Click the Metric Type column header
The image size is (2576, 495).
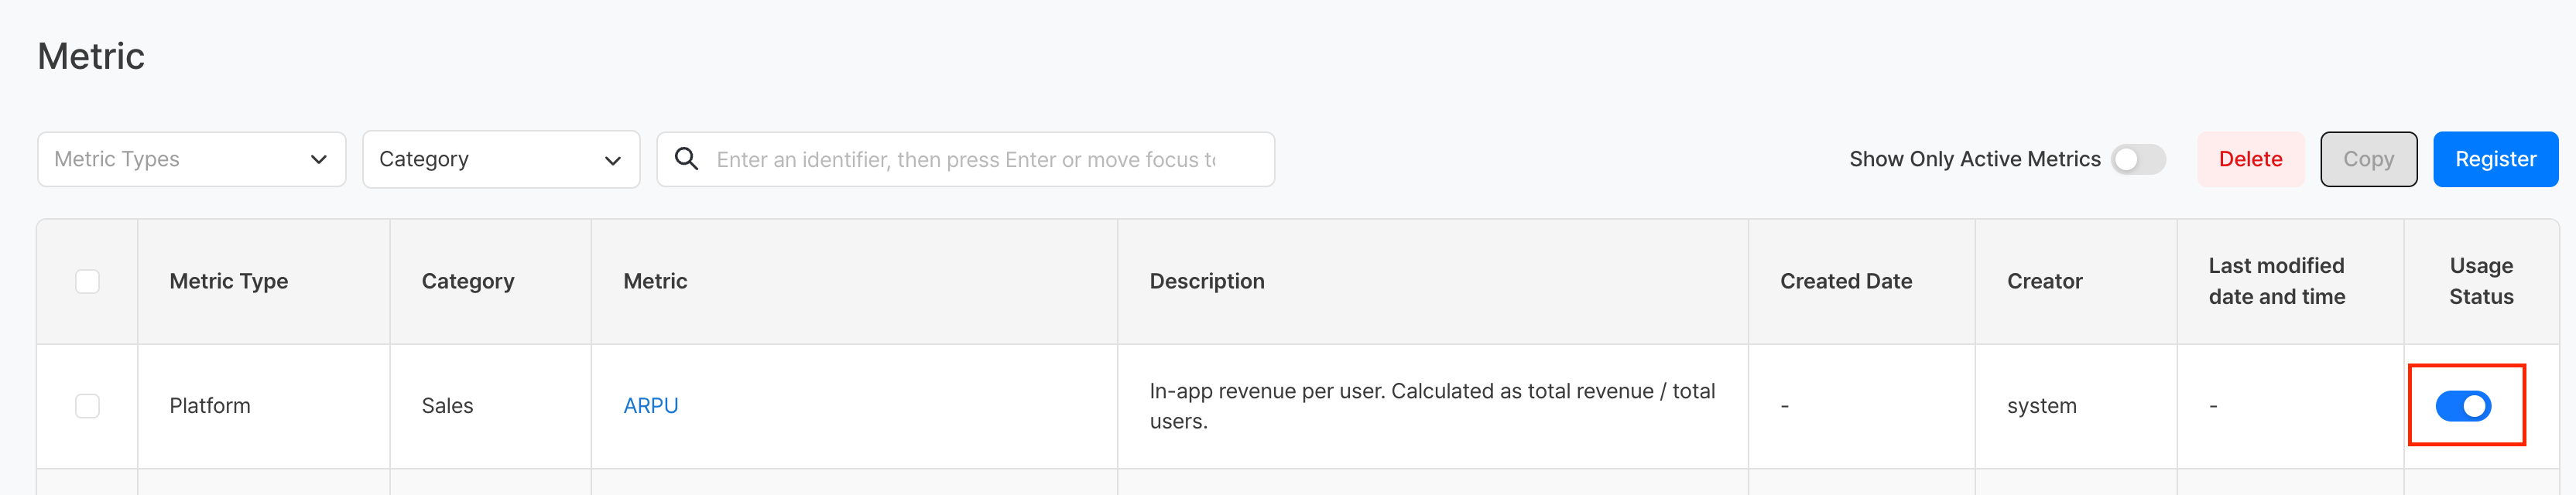(229, 281)
